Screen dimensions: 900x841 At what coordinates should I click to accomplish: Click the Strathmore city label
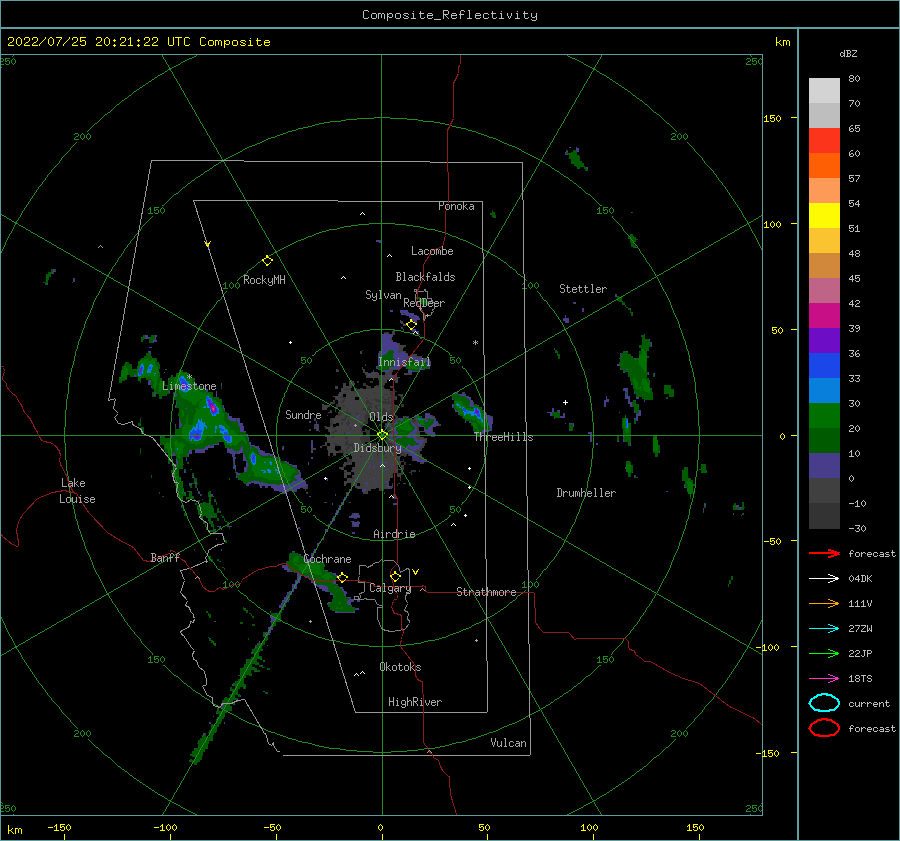pyautogui.click(x=486, y=592)
